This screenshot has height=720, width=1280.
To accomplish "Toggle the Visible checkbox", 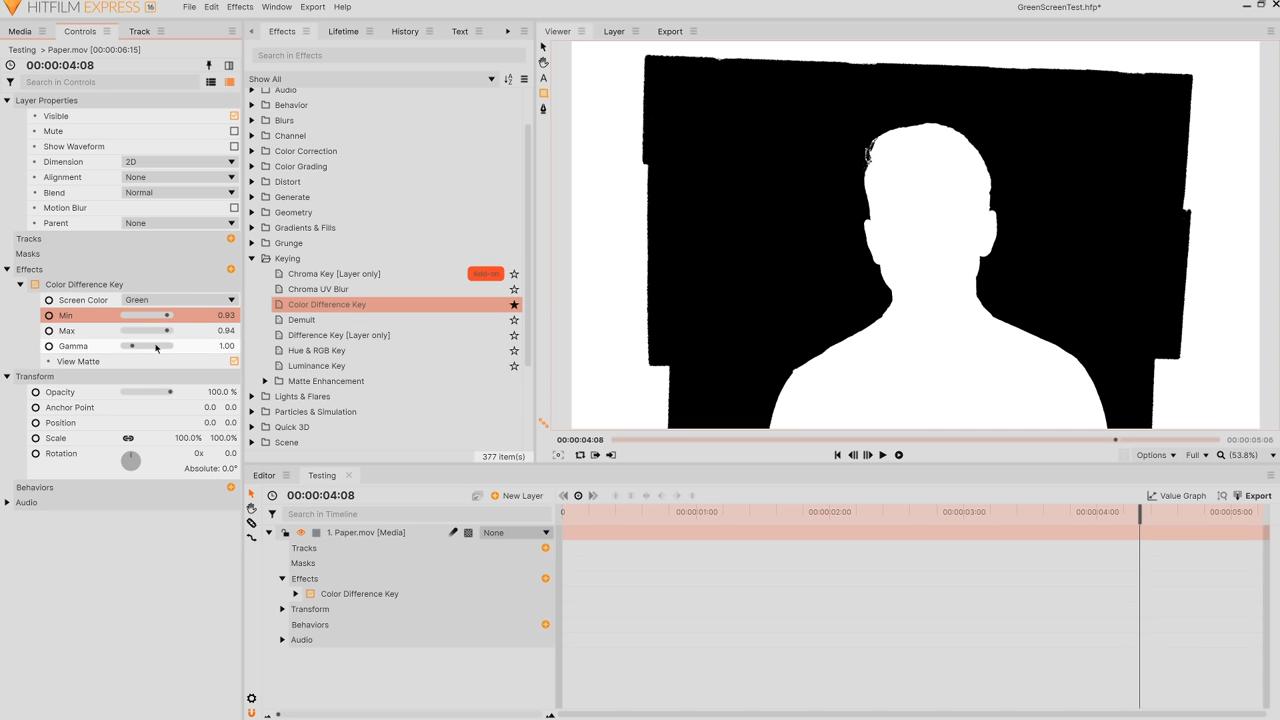I will click(234, 116).
